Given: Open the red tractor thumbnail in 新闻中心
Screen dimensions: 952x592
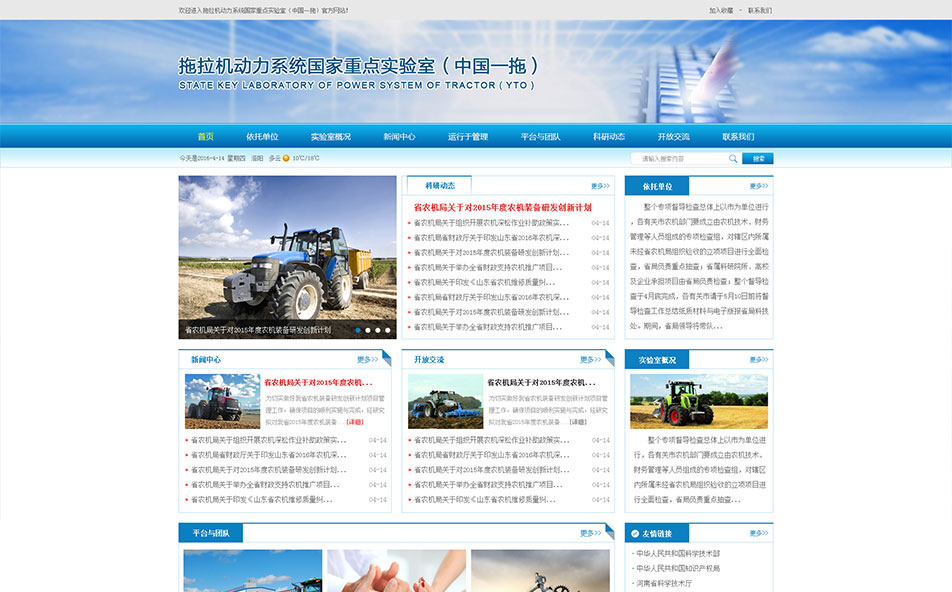Looking at the screenshot, I should [222, 401].
